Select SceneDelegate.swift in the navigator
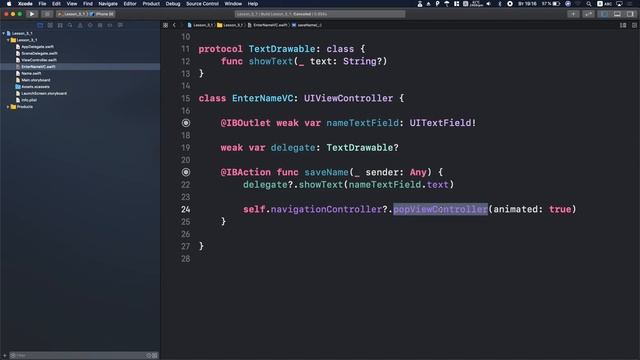 click(39, 53)
